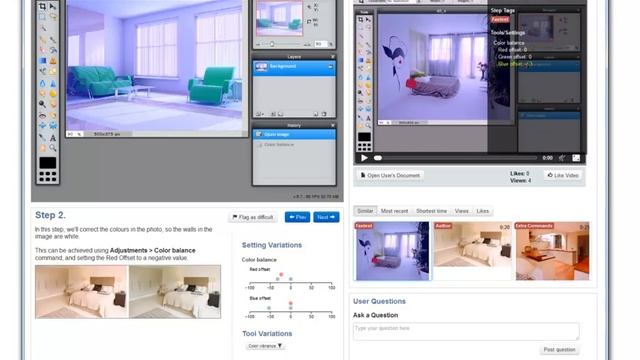This screenshot has height=360, width=640.
Task: Open the layer settings icon in Layers panel
Action: coord(259,114)
